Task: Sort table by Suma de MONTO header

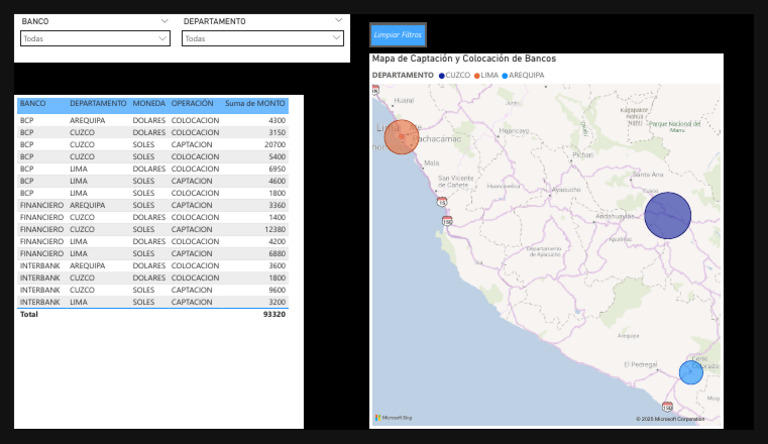Action: 255,103
